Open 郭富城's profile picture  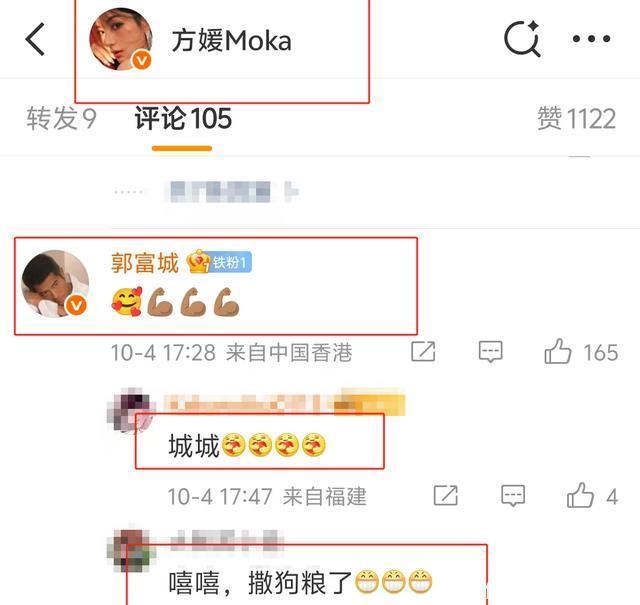(x=56, y=284)
